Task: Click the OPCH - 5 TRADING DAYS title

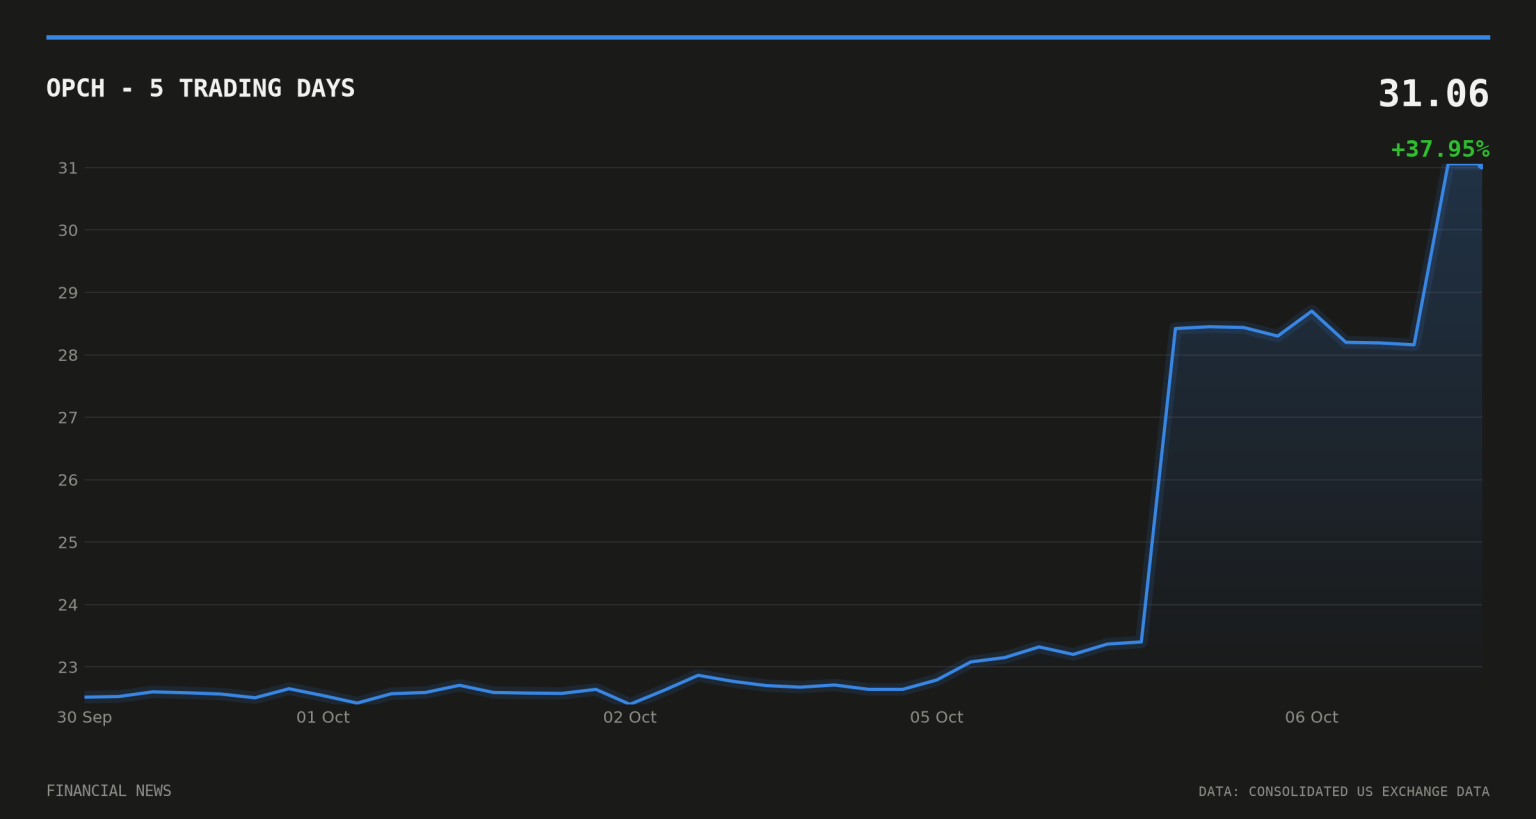Action: 200,88
